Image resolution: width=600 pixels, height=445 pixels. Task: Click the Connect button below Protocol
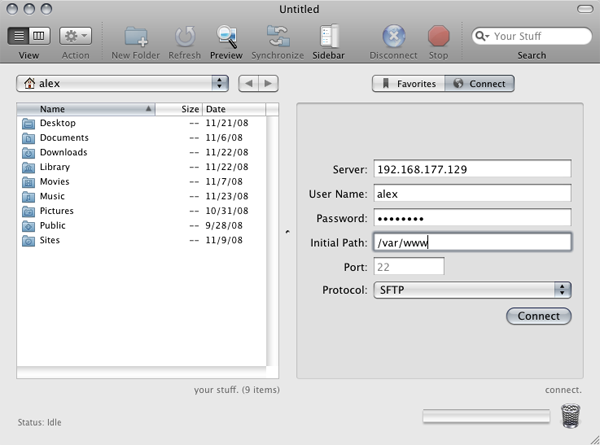point(539,316)
